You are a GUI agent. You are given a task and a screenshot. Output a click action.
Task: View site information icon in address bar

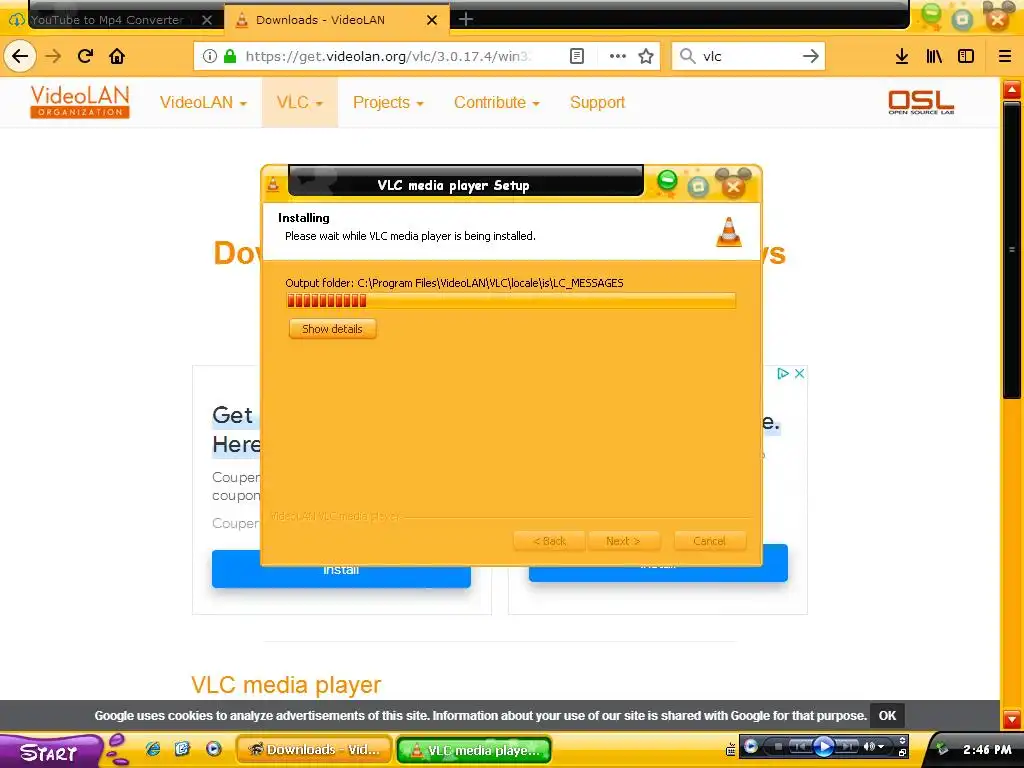point(209,56)
